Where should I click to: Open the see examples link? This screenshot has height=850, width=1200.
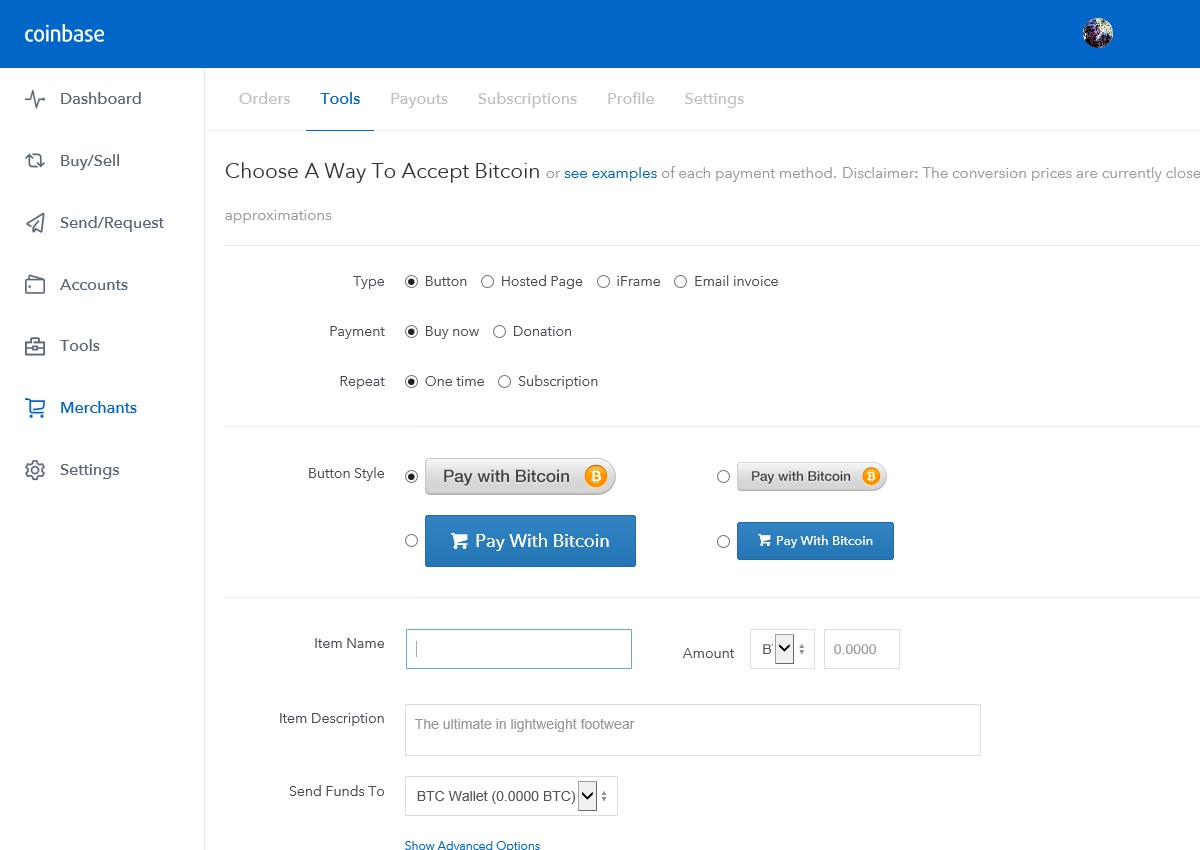pos(611,173)
